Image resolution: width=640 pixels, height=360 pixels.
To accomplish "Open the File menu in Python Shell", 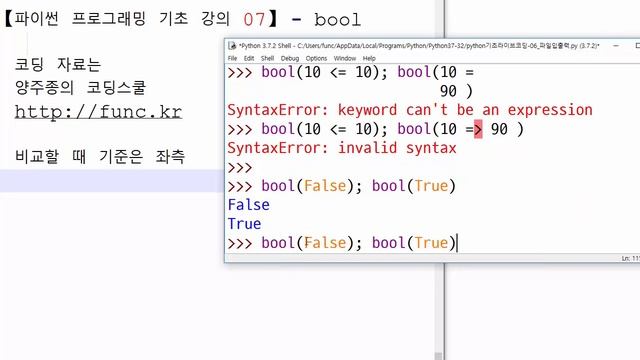I will tap(232, 58).
